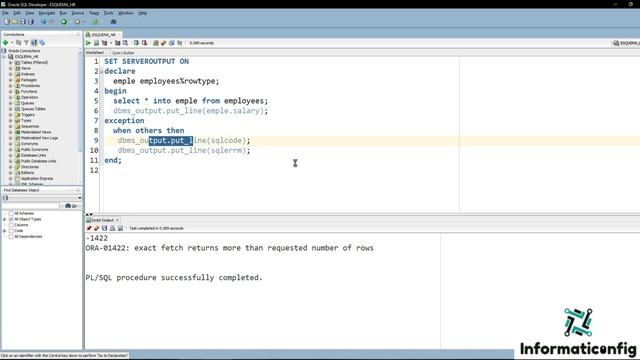Viewport: 640px width, 360px height.
Task: Select the ESQUEMA_HR worksheet tab
Action: click(104, 35)
